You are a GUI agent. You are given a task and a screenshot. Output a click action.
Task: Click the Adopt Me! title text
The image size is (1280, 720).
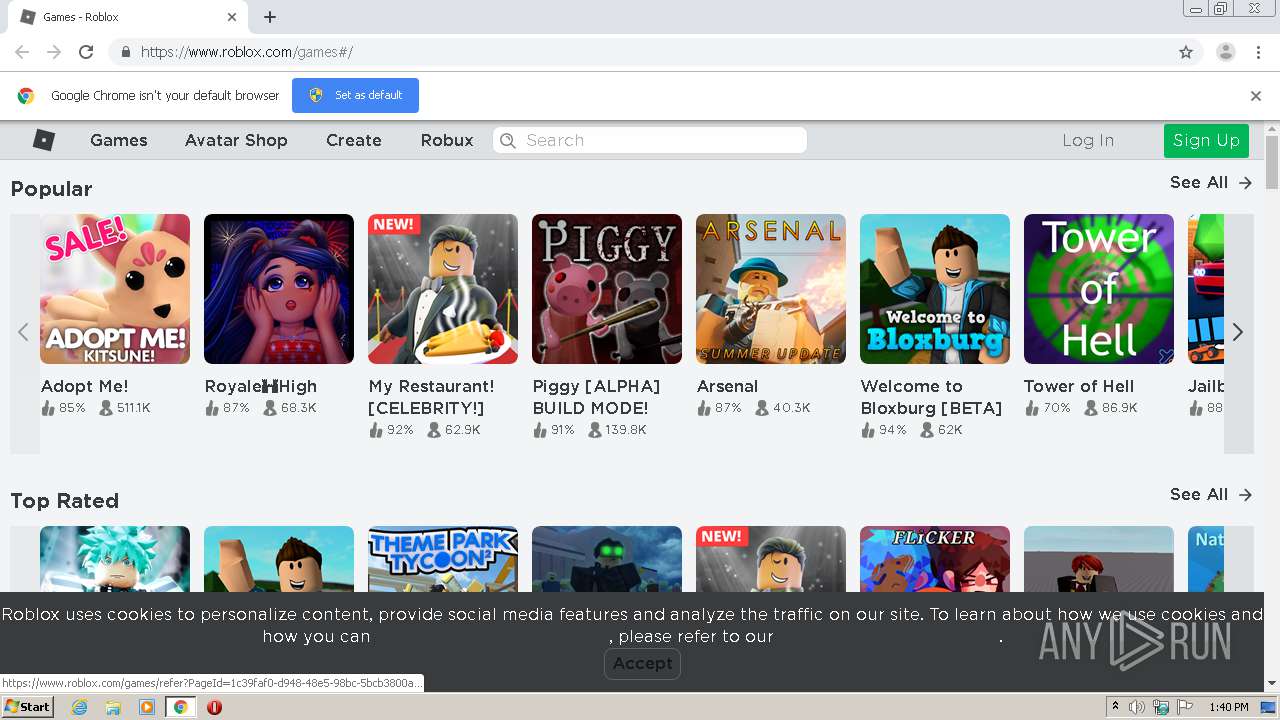pos(84,386)
